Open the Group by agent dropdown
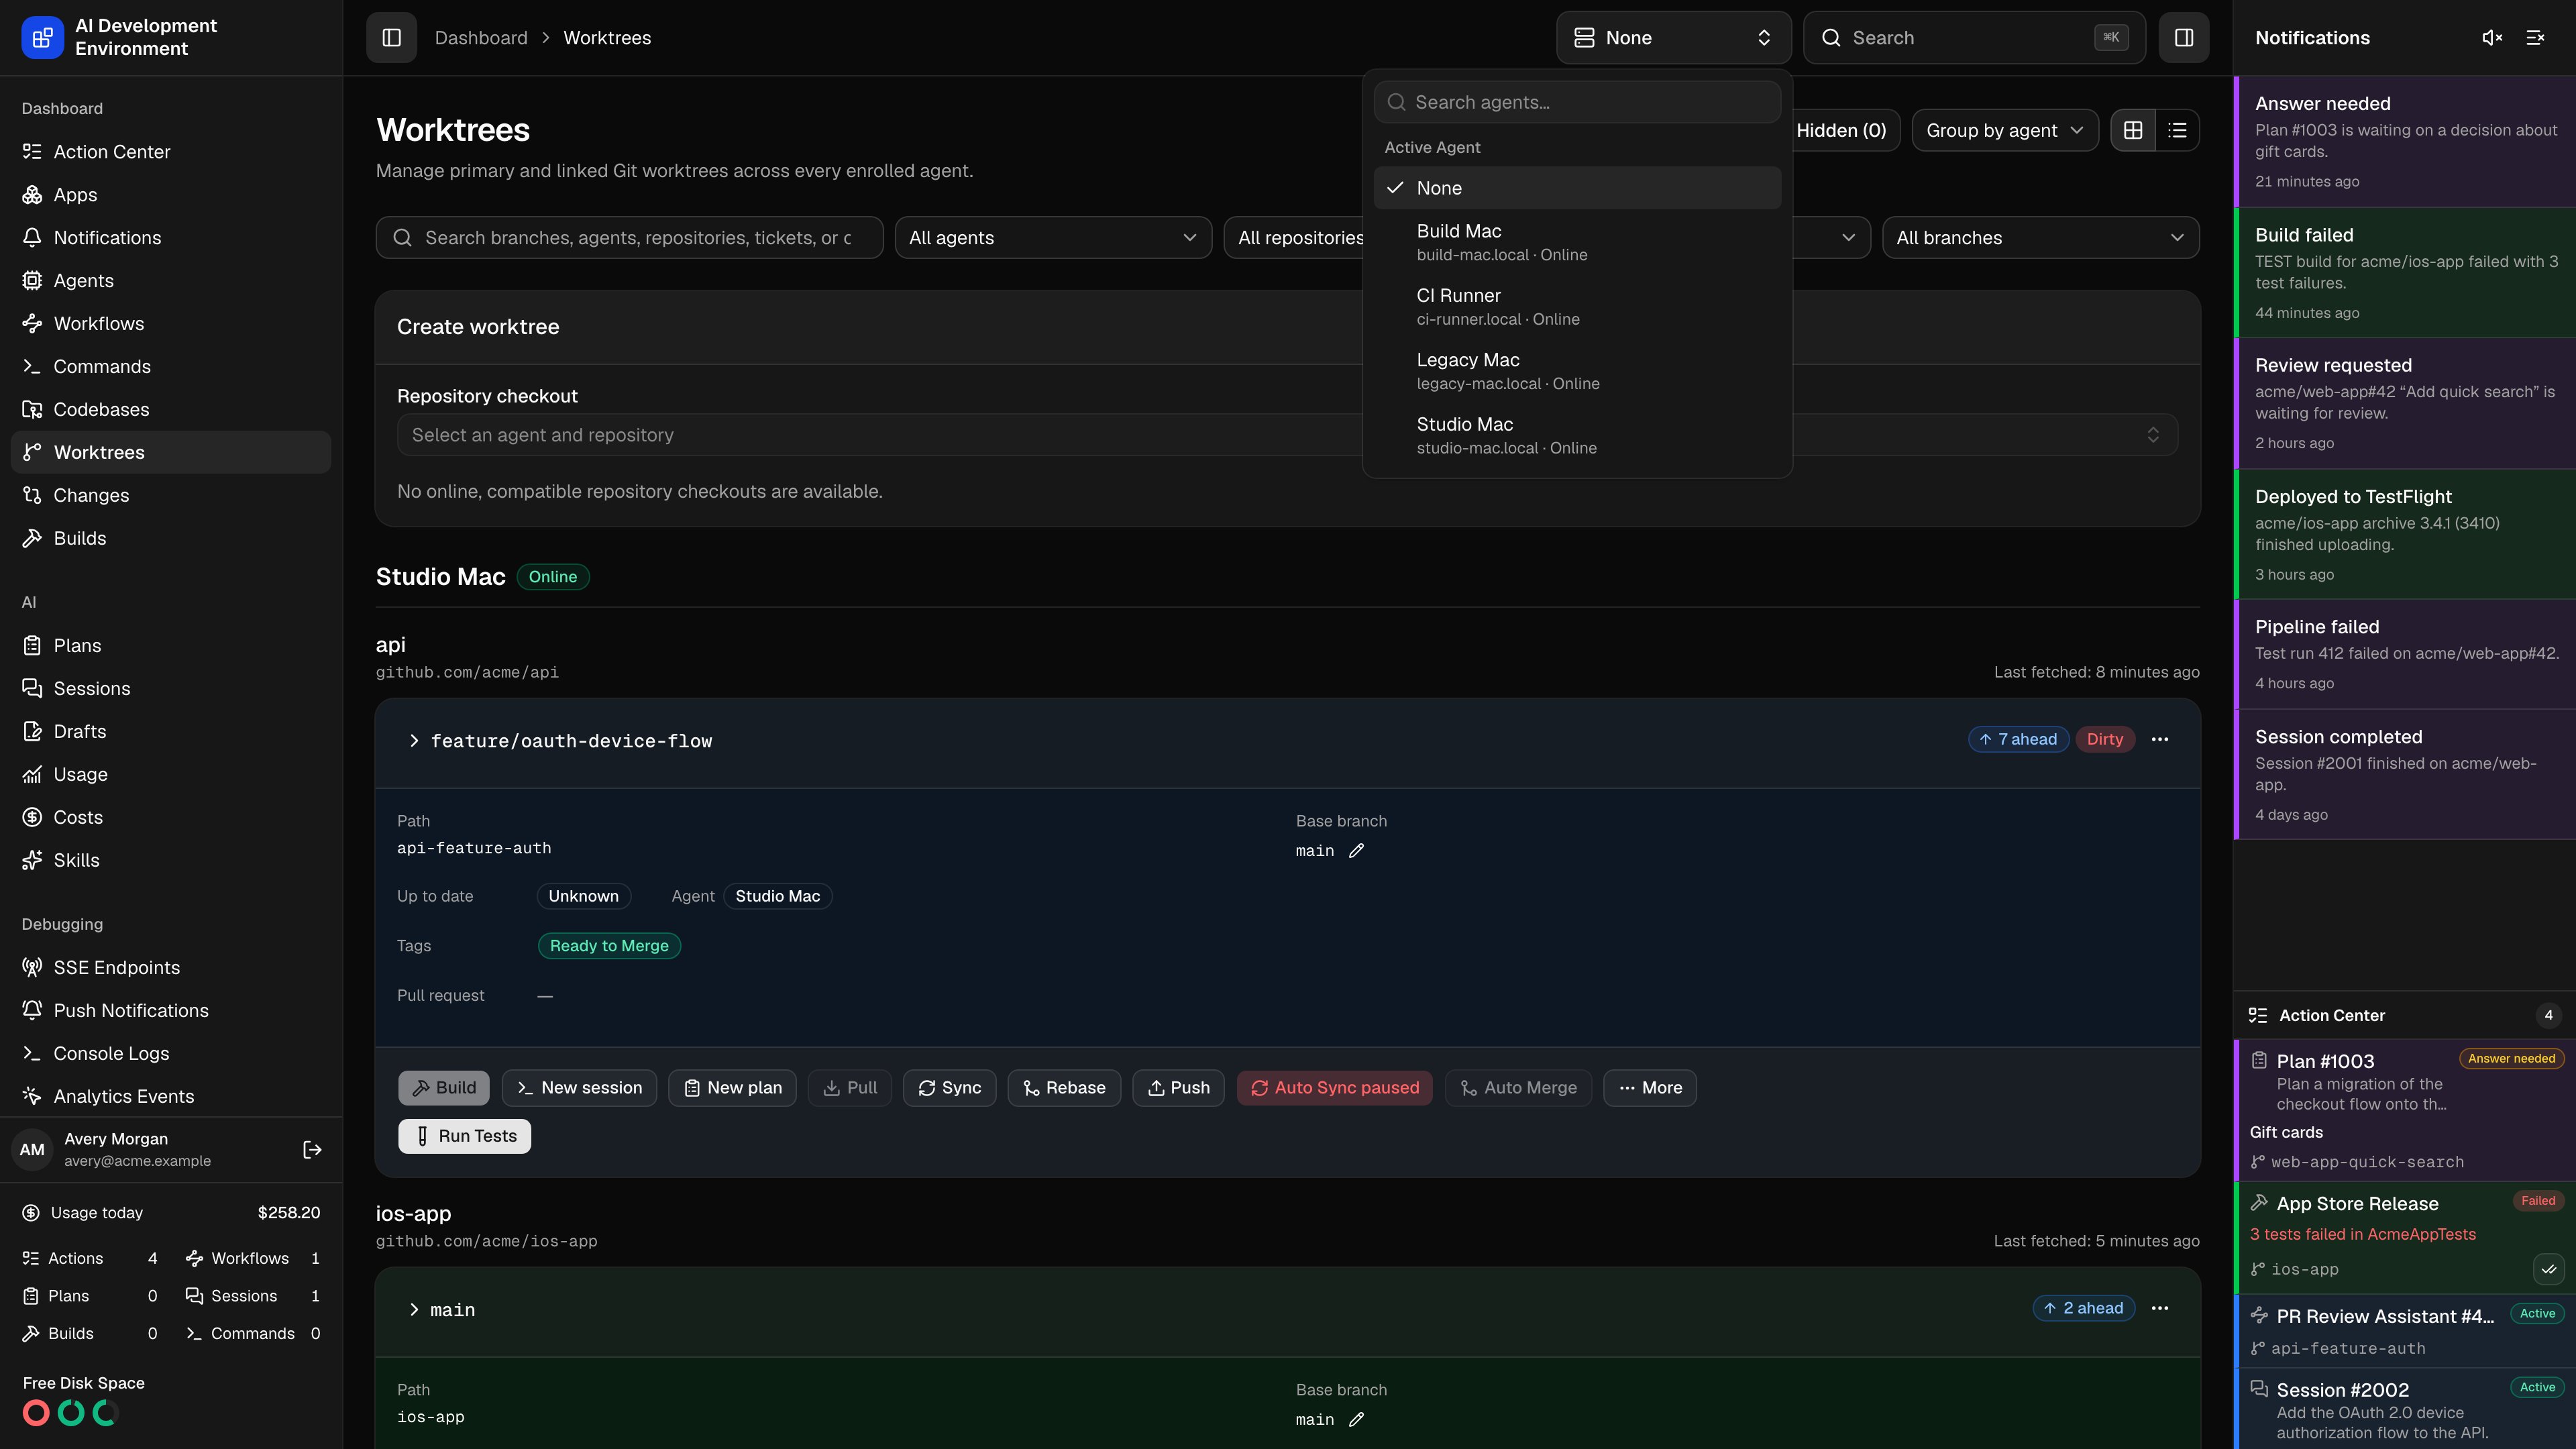Image resolution: width=2576 pixels, height=1449 pixels. pyautogui.click(x=2005, y=130)
